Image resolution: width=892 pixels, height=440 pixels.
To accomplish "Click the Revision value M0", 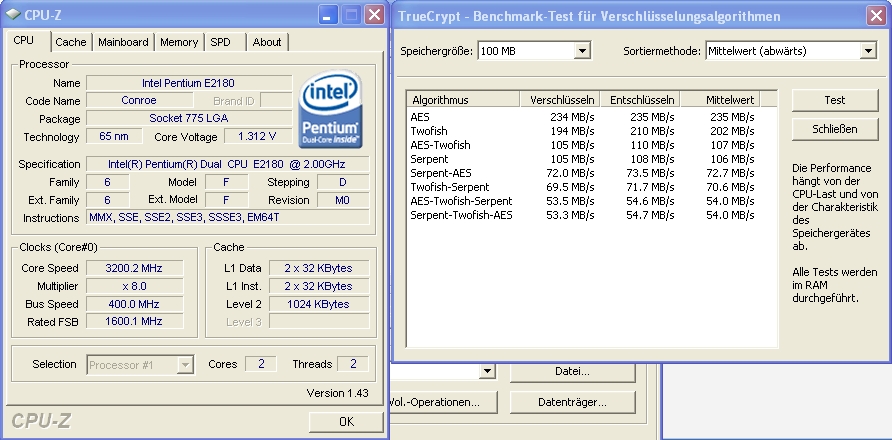I will (343, 200).
